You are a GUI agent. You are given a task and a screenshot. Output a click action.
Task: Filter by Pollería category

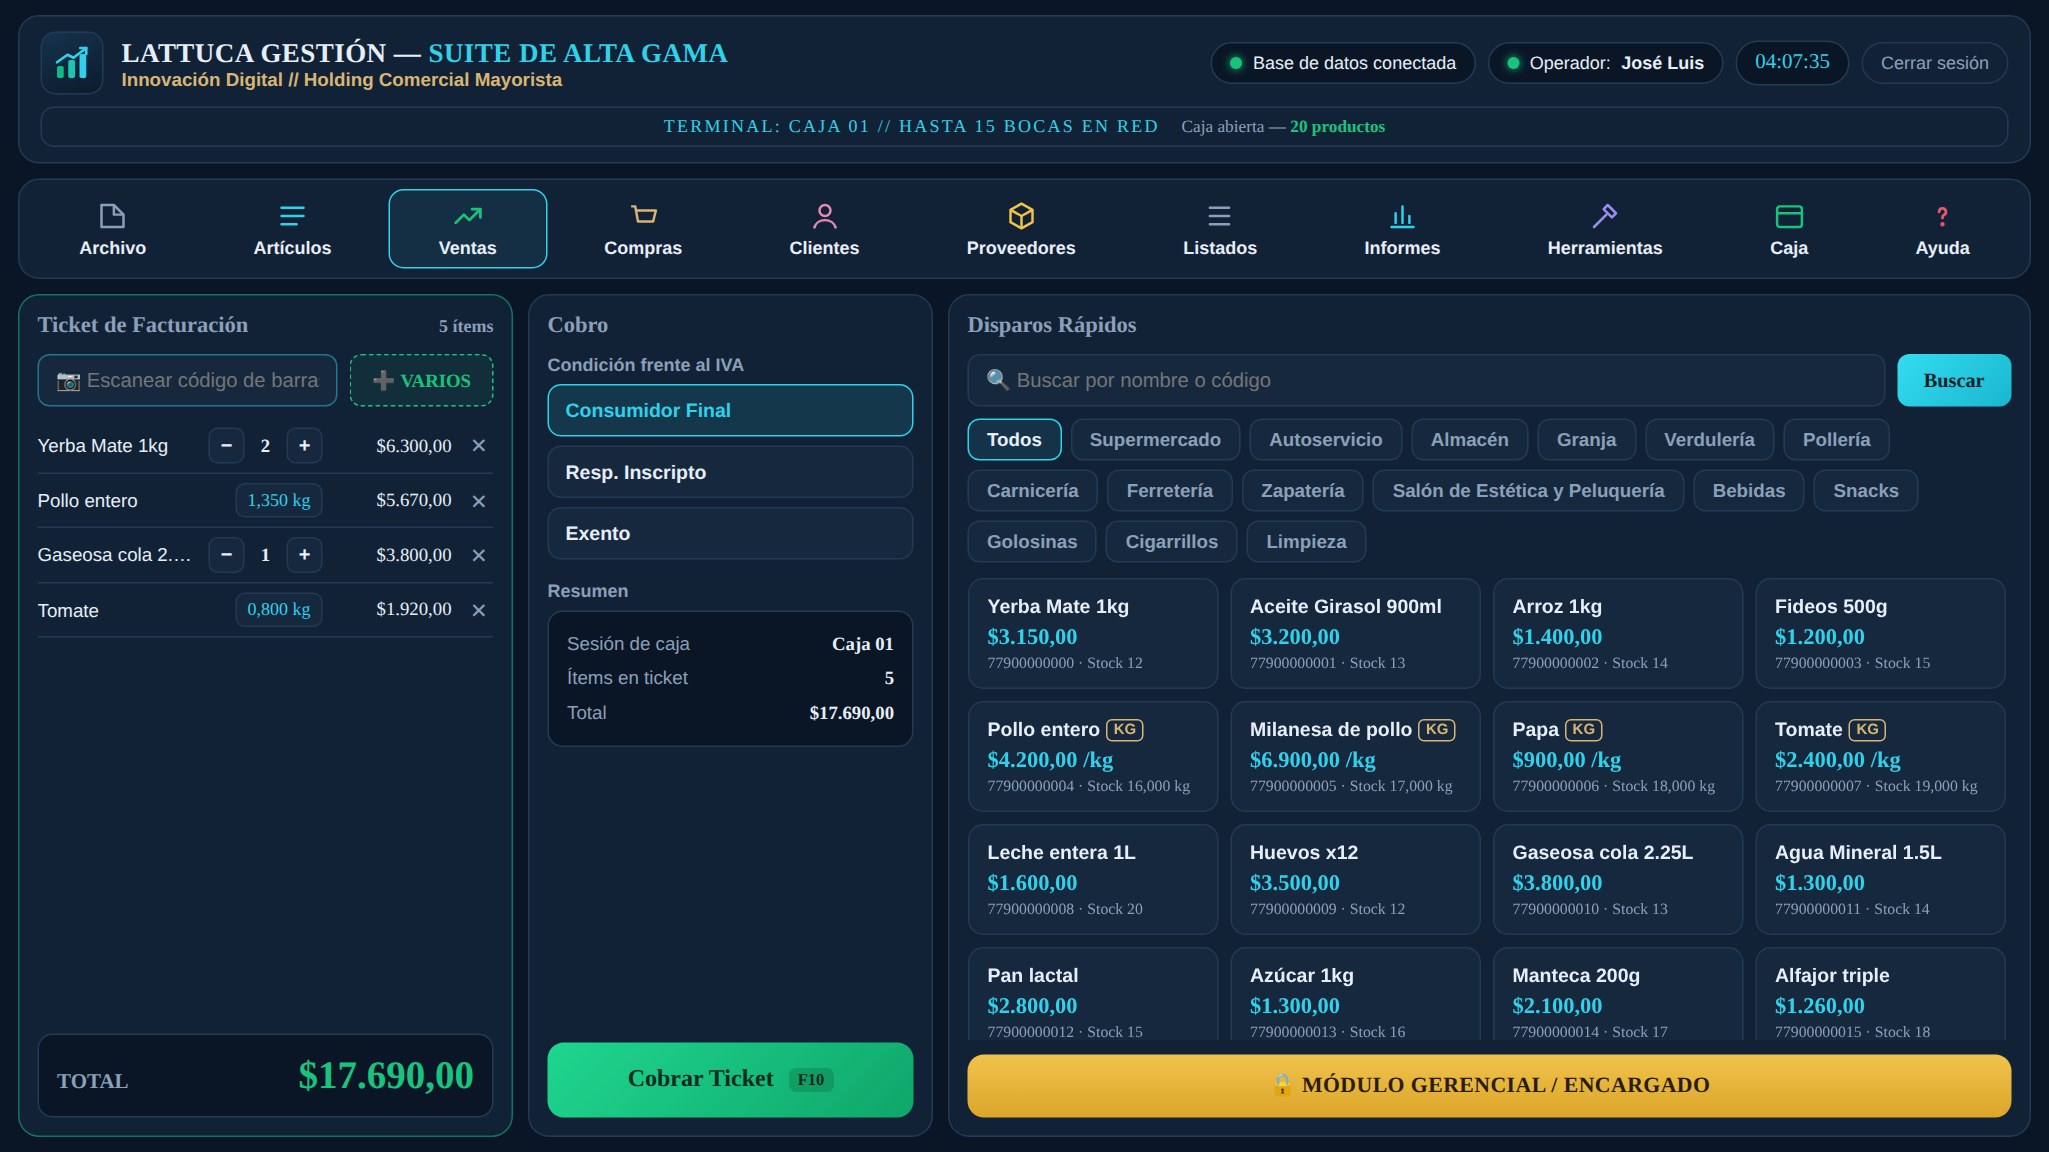pyautogui.click(x=1836, y=440)
